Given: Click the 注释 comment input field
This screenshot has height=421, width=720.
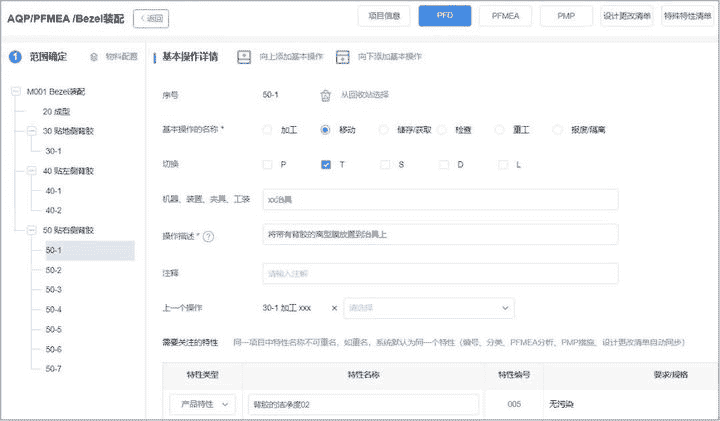Looking at the screenshot, I should (x=440, y=274).
